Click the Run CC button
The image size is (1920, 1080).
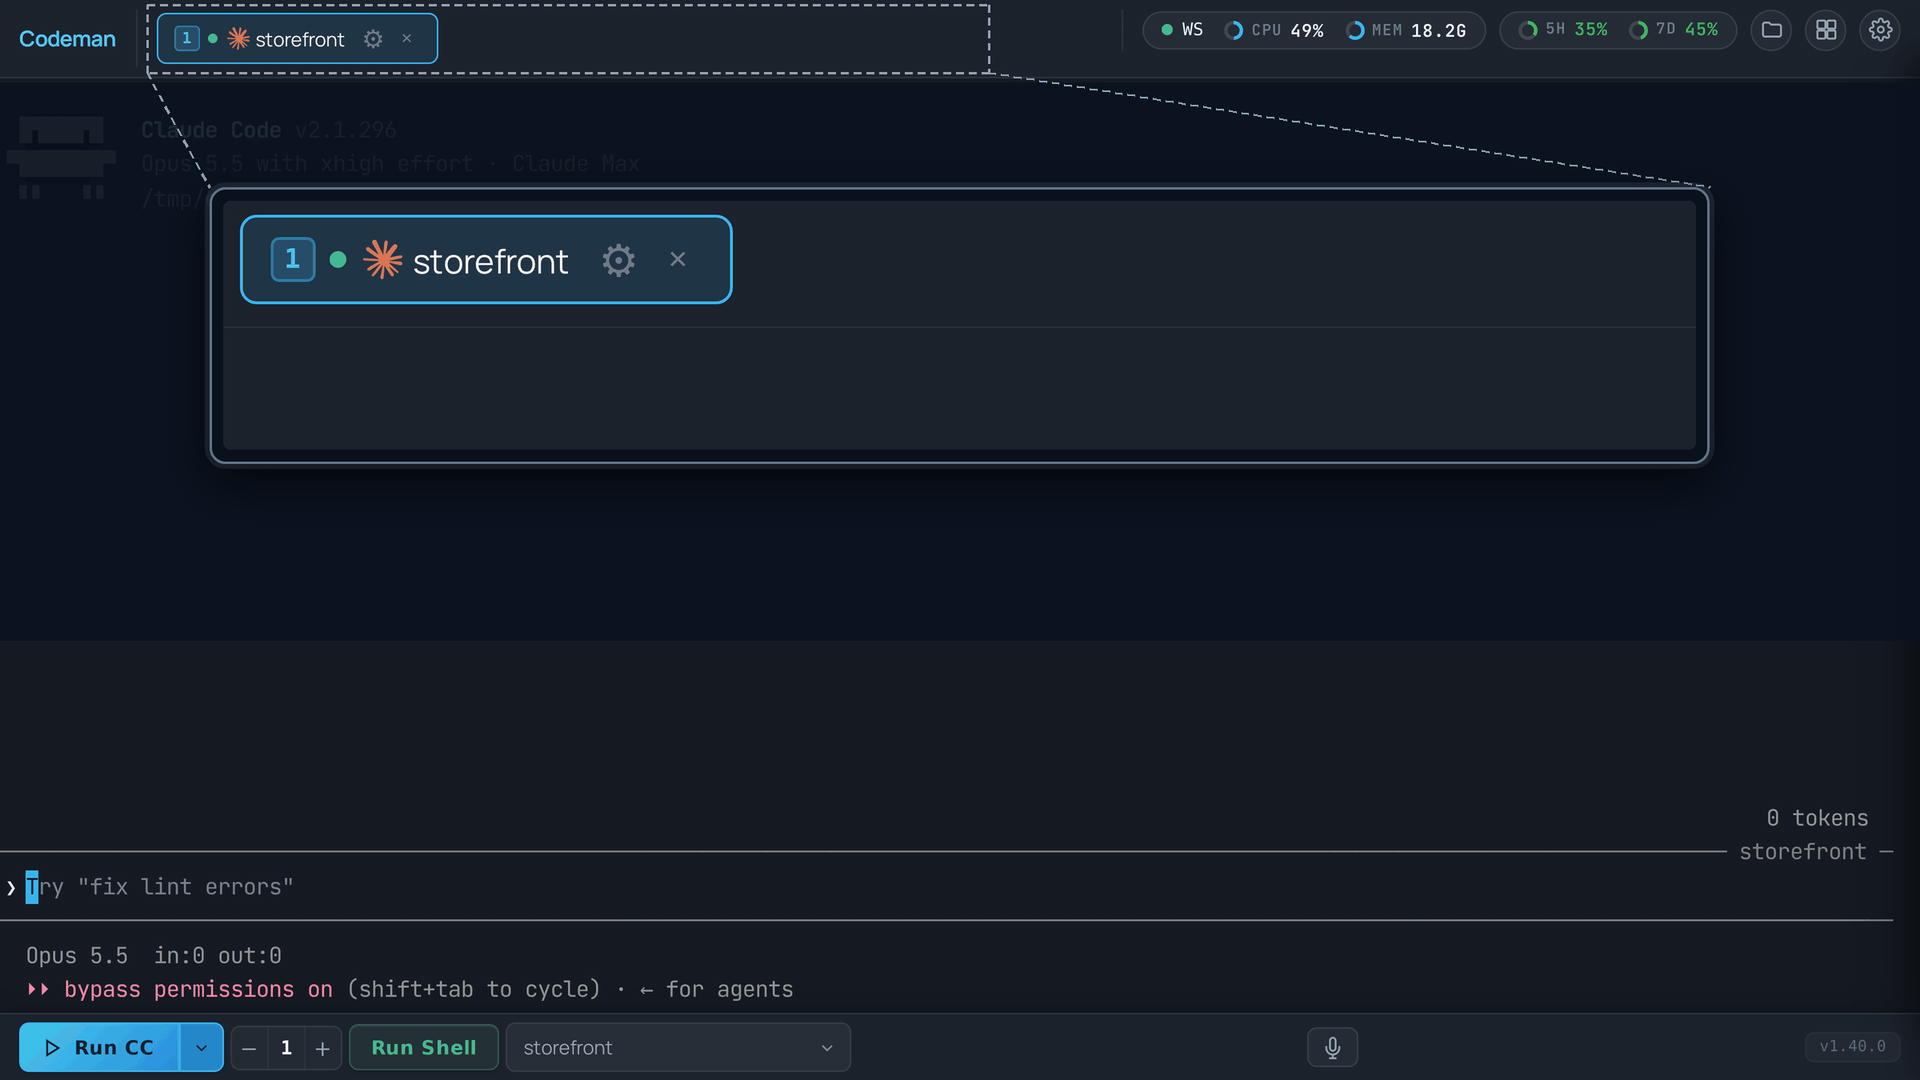click(x=99, y=1047)
